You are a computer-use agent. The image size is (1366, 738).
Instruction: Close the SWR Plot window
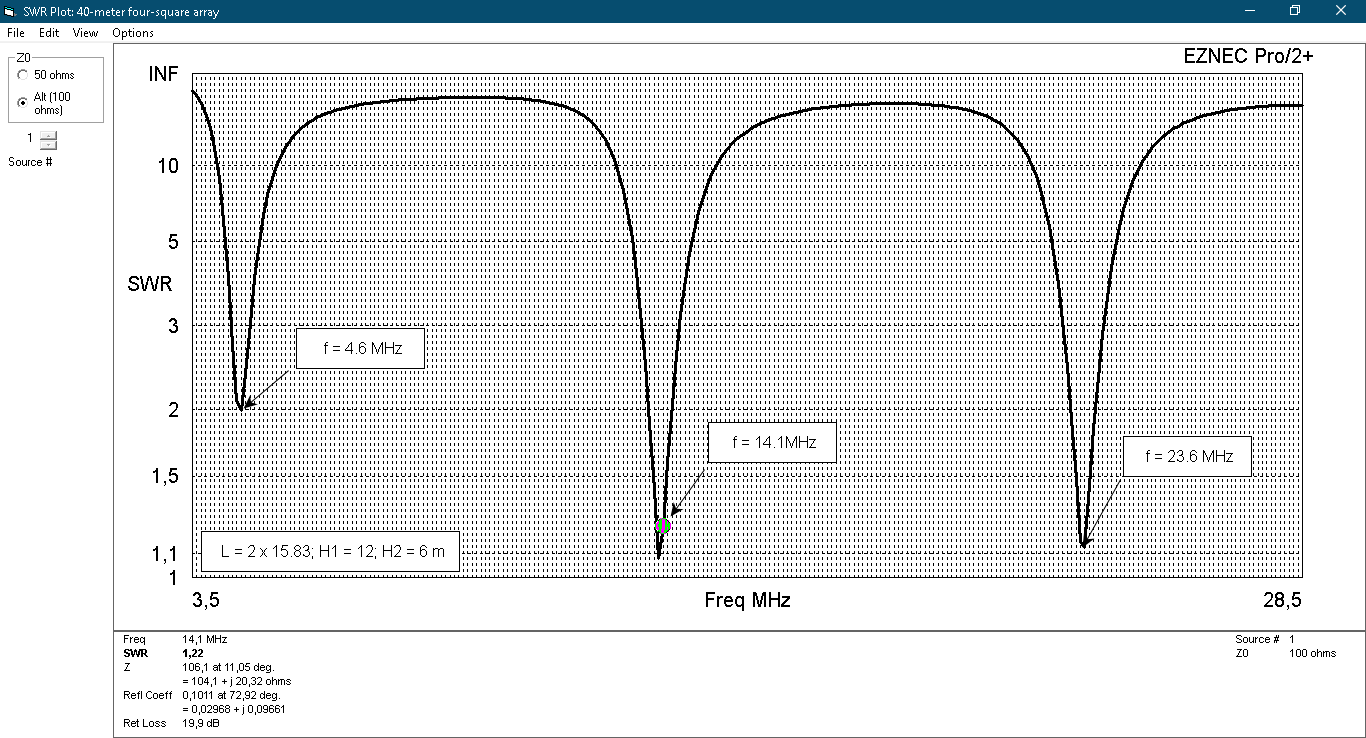tap(1341, 11)
